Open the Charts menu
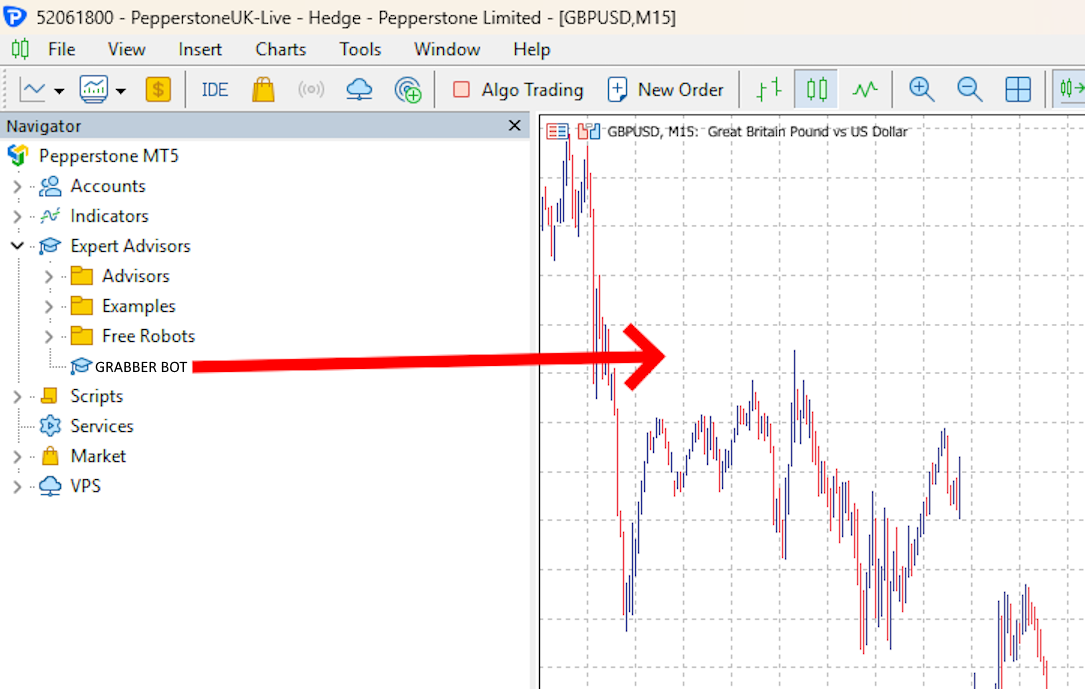 [280, 50]
